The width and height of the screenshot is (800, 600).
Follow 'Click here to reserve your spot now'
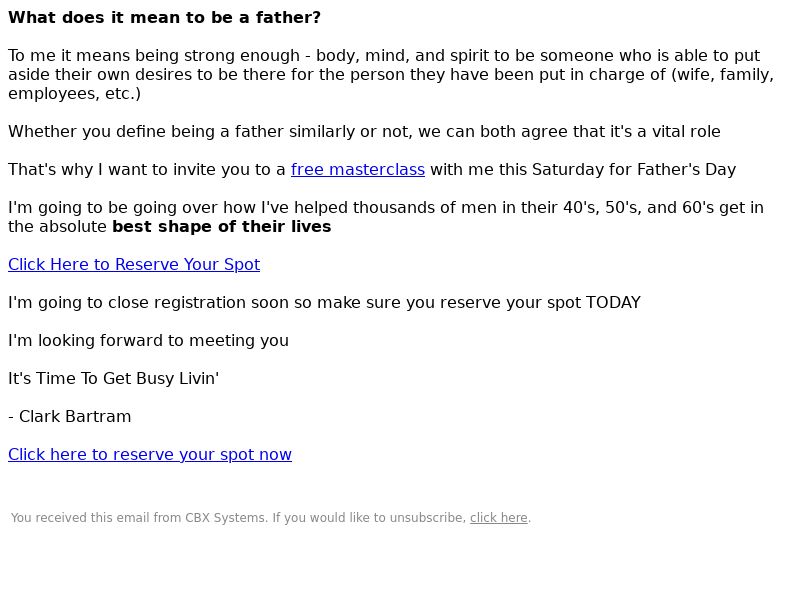point(150,454)
